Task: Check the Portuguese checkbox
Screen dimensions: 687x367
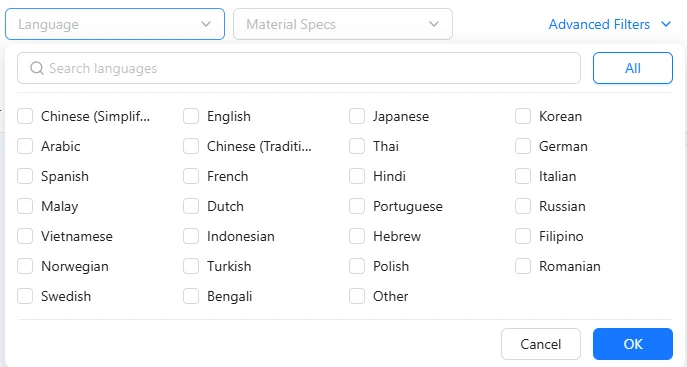Action: point(357,206)
